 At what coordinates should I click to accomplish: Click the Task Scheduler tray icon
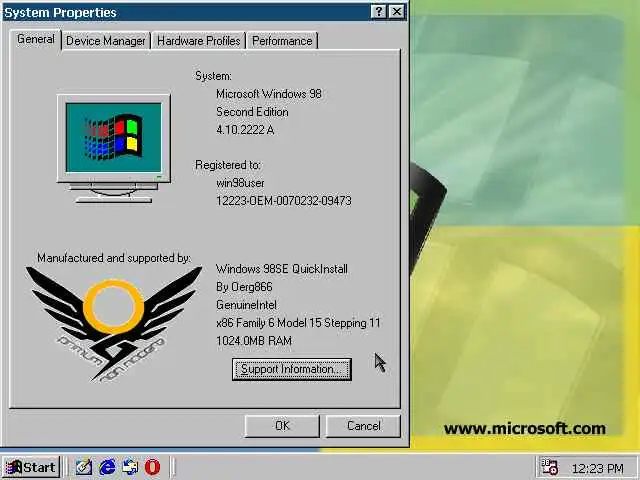549,467
